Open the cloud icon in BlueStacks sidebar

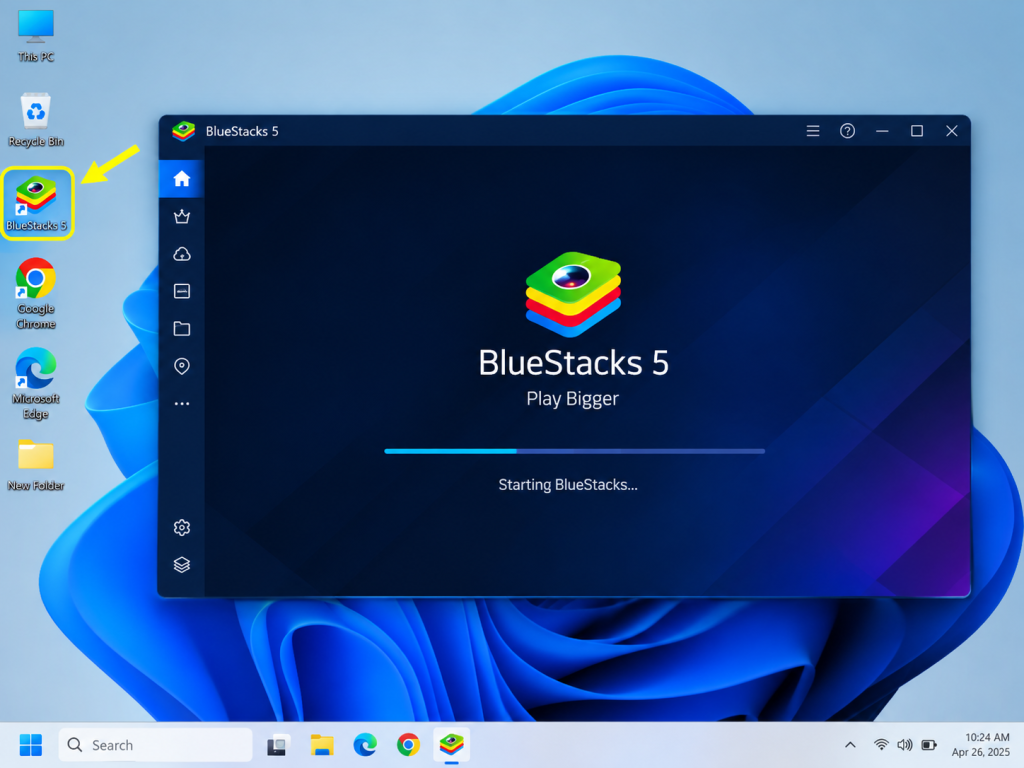tap(182, 254)
